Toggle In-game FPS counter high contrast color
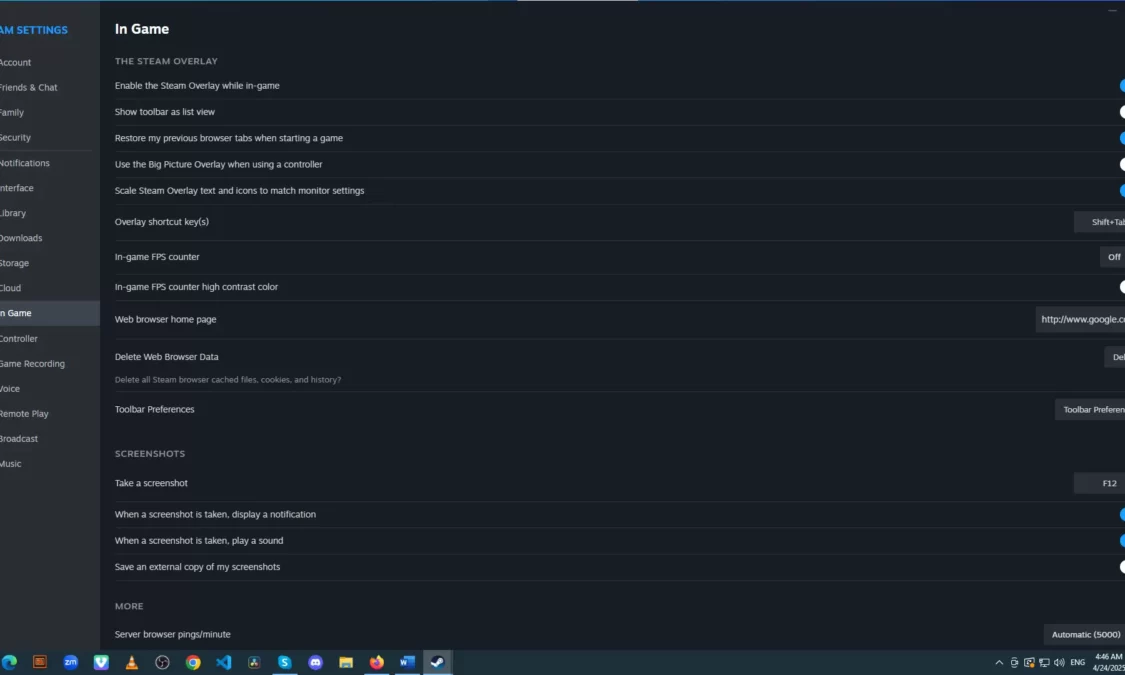The width and height of the screenshot is (1125, 675). click(x=1121, y=286)
